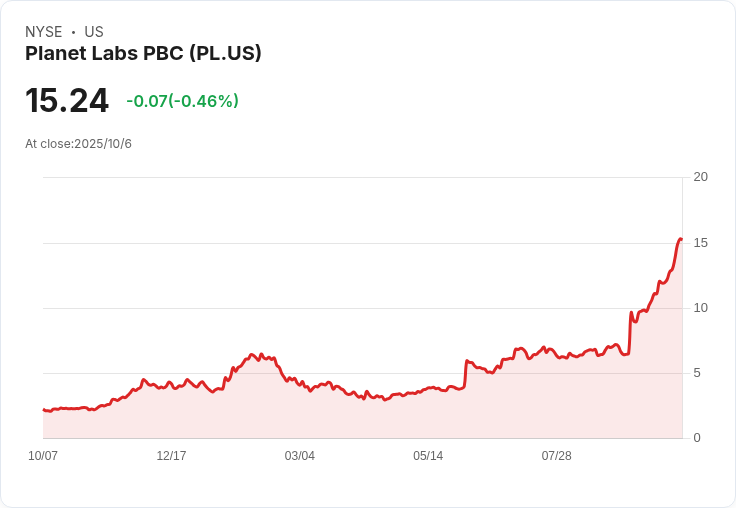Pick the 5 label on the price axis
Screen dimensions: 736x508
click(x=697, y=373)
